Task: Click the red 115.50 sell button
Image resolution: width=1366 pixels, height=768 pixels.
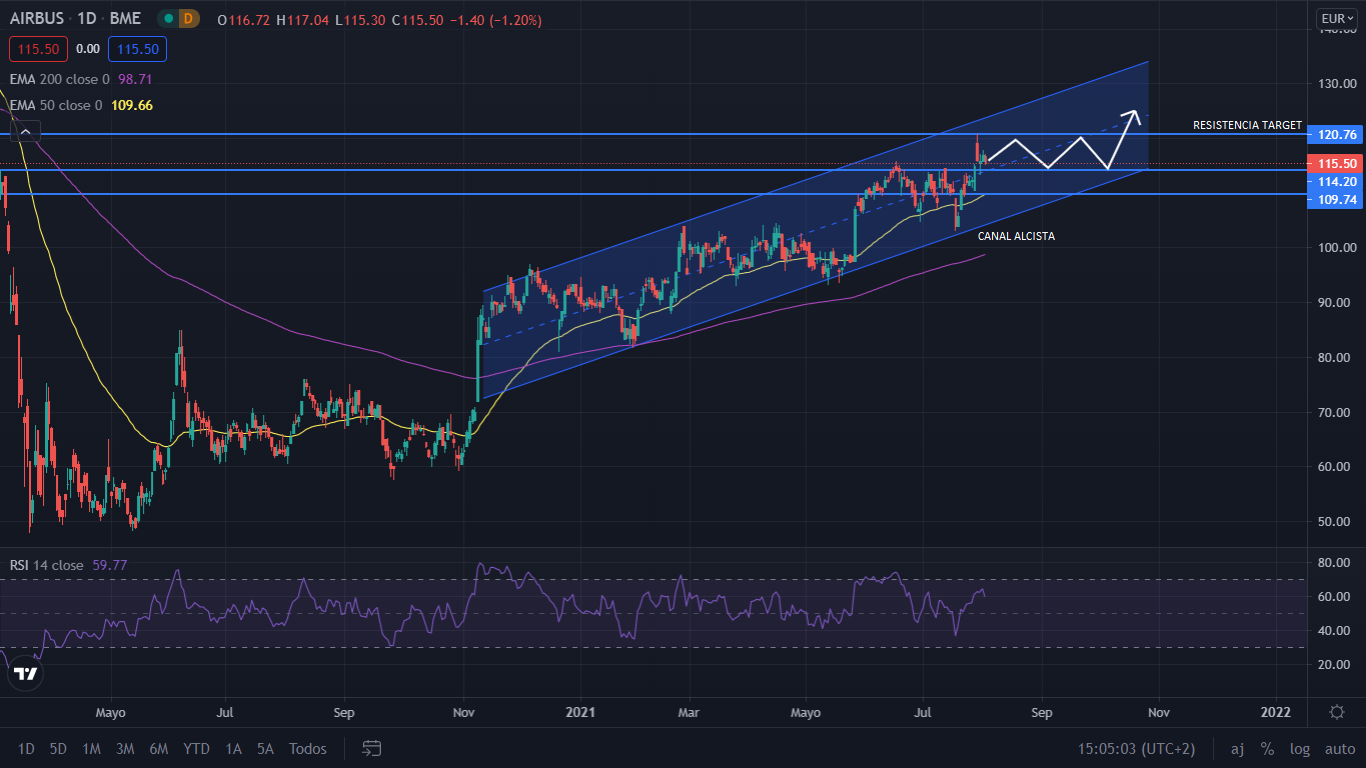Action: click(x=38, y=48)
